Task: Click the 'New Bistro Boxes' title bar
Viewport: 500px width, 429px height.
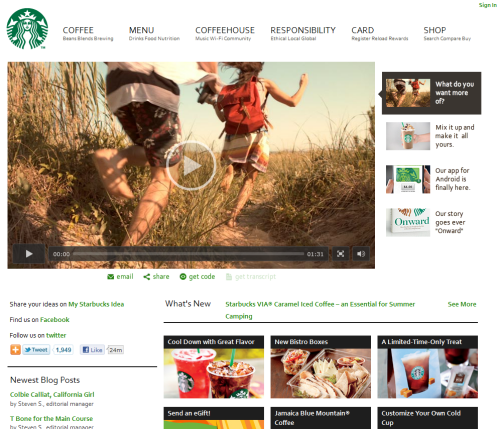Action: [321, 342]
